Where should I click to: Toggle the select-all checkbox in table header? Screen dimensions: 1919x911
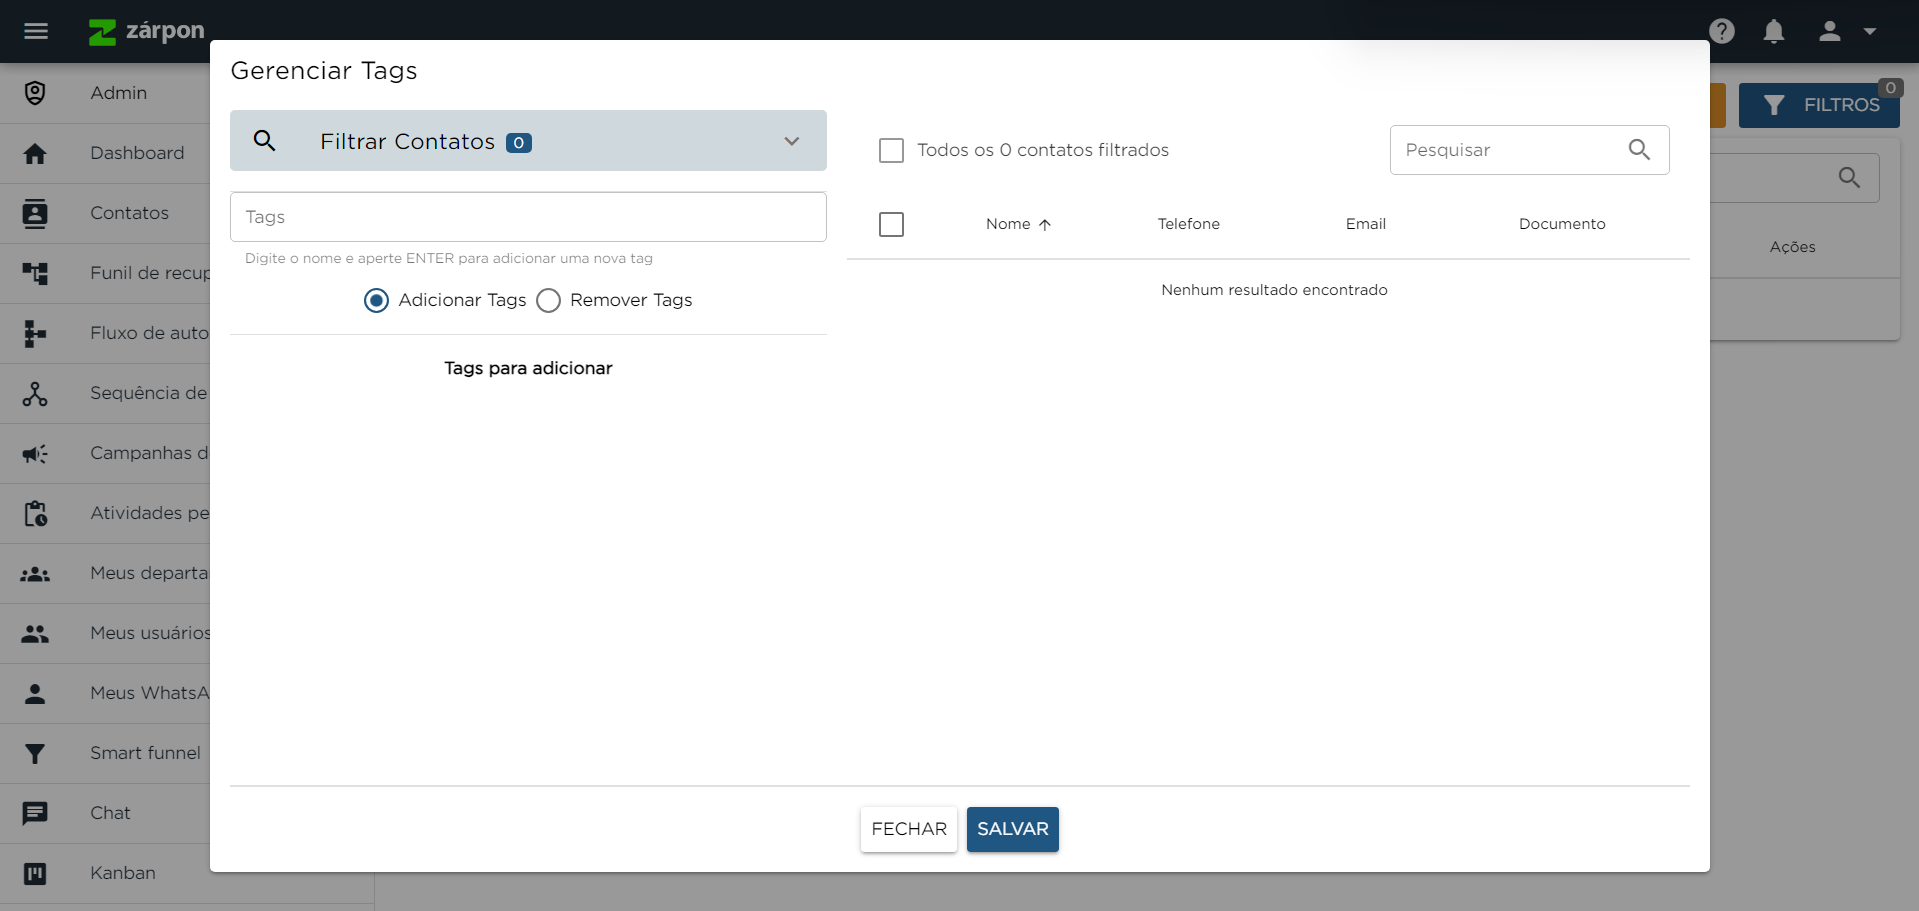point(891,224)
